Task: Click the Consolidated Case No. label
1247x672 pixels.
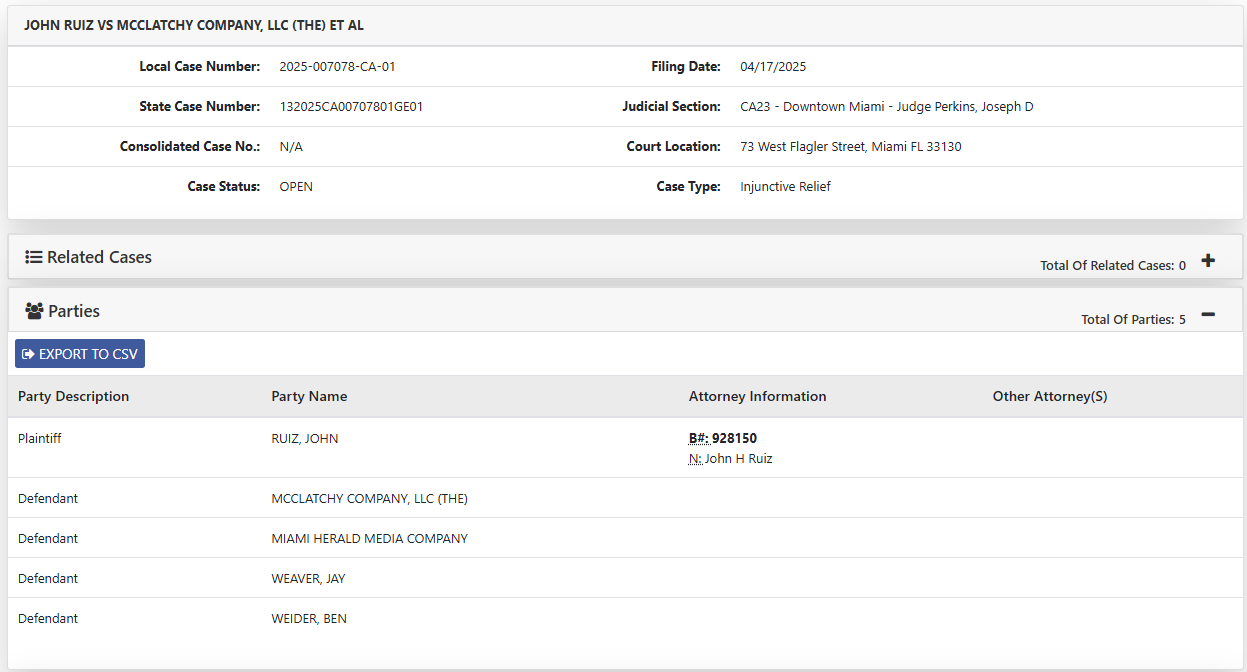Action: pos(190,146)
